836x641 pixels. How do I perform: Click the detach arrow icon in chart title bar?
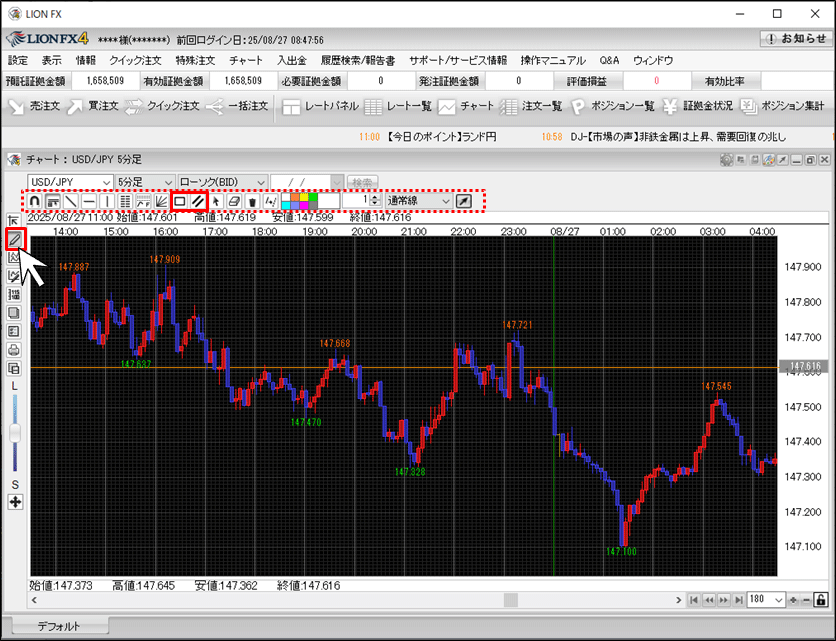pyautogui.click(x=782, y=159)
